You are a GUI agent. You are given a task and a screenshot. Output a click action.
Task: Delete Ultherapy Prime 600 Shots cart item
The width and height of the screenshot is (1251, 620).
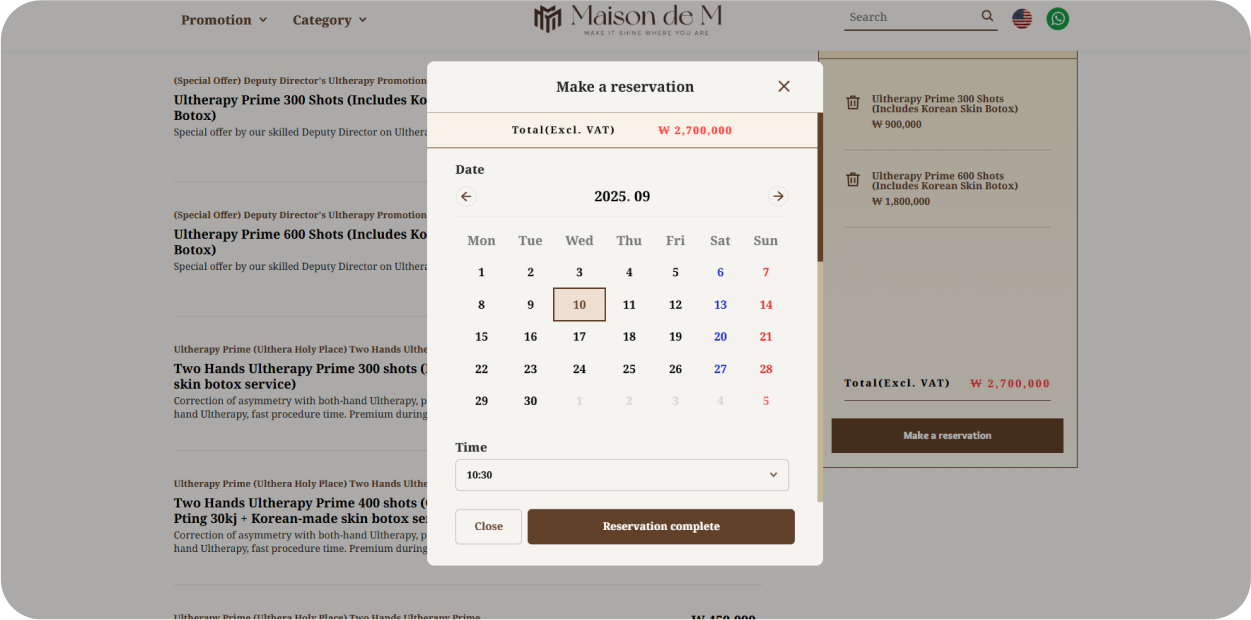point(853,180)
